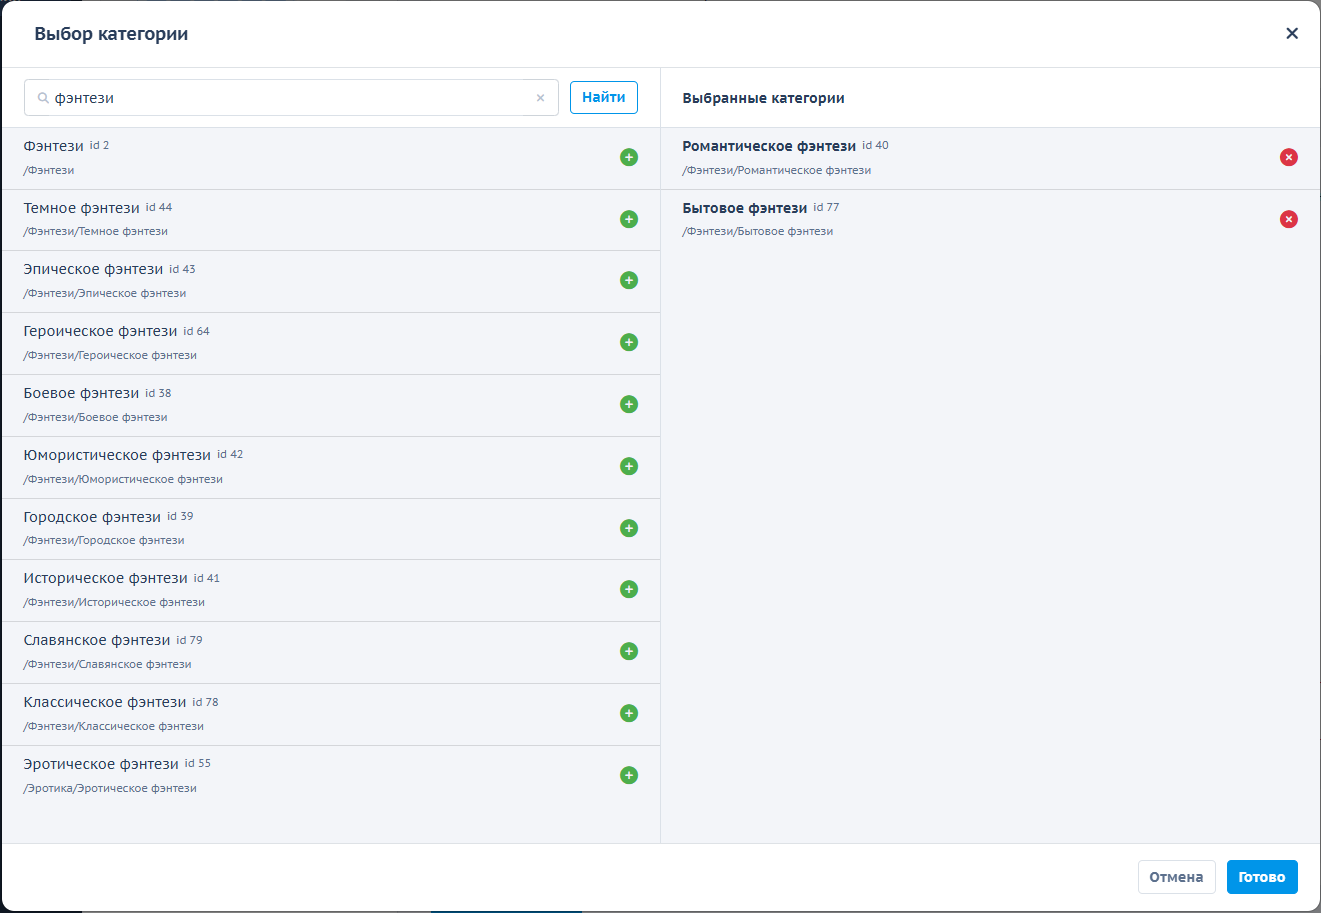
Task: Select the Эпическое фэнтези row title
Action: 93,270
